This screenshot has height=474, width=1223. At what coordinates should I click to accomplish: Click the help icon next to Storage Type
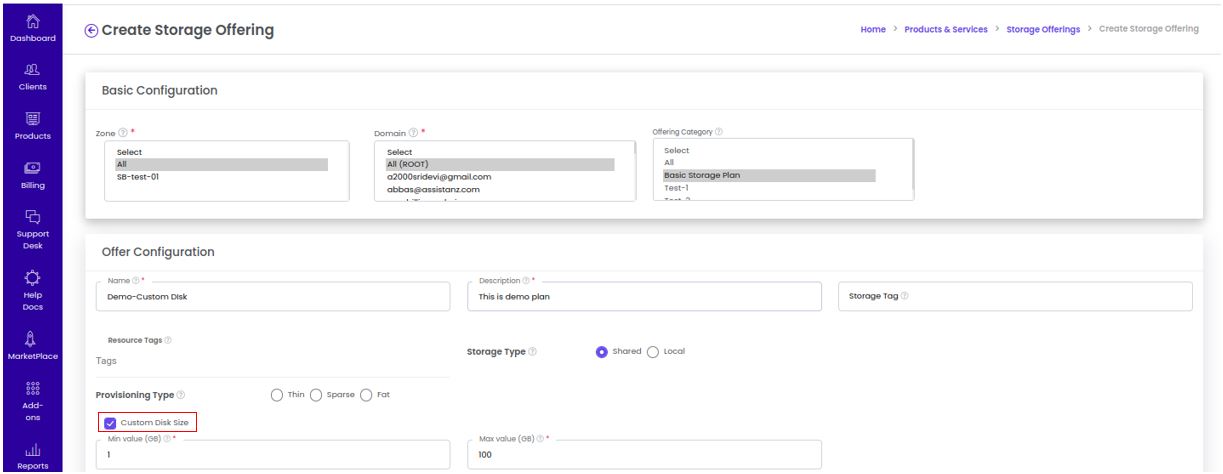(531, 352)
